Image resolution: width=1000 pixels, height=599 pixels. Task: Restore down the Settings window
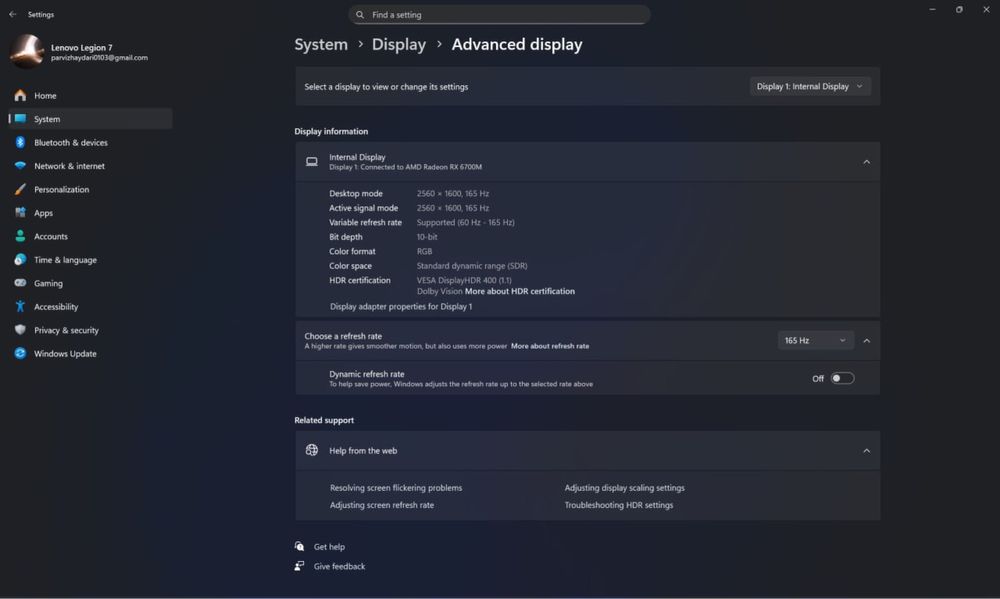coord(959,10)
